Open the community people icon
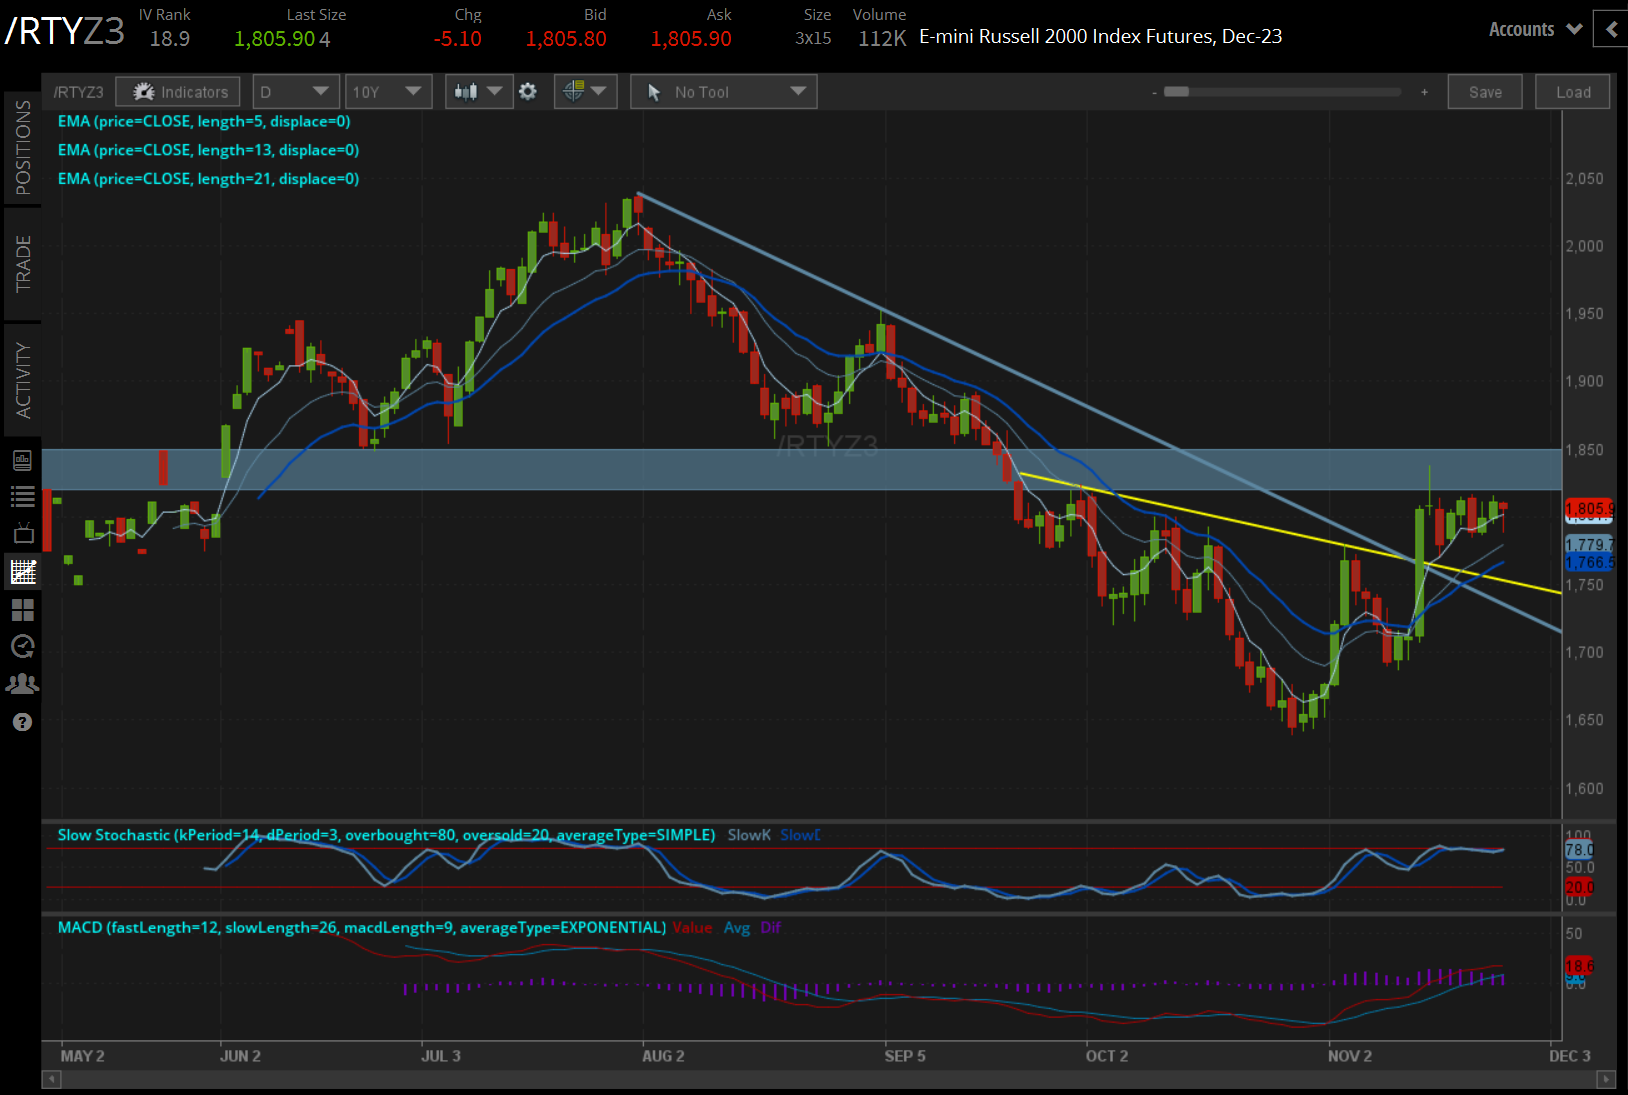The width and height of the screenshot is (1628, 1095). click(x=22, y=684)
